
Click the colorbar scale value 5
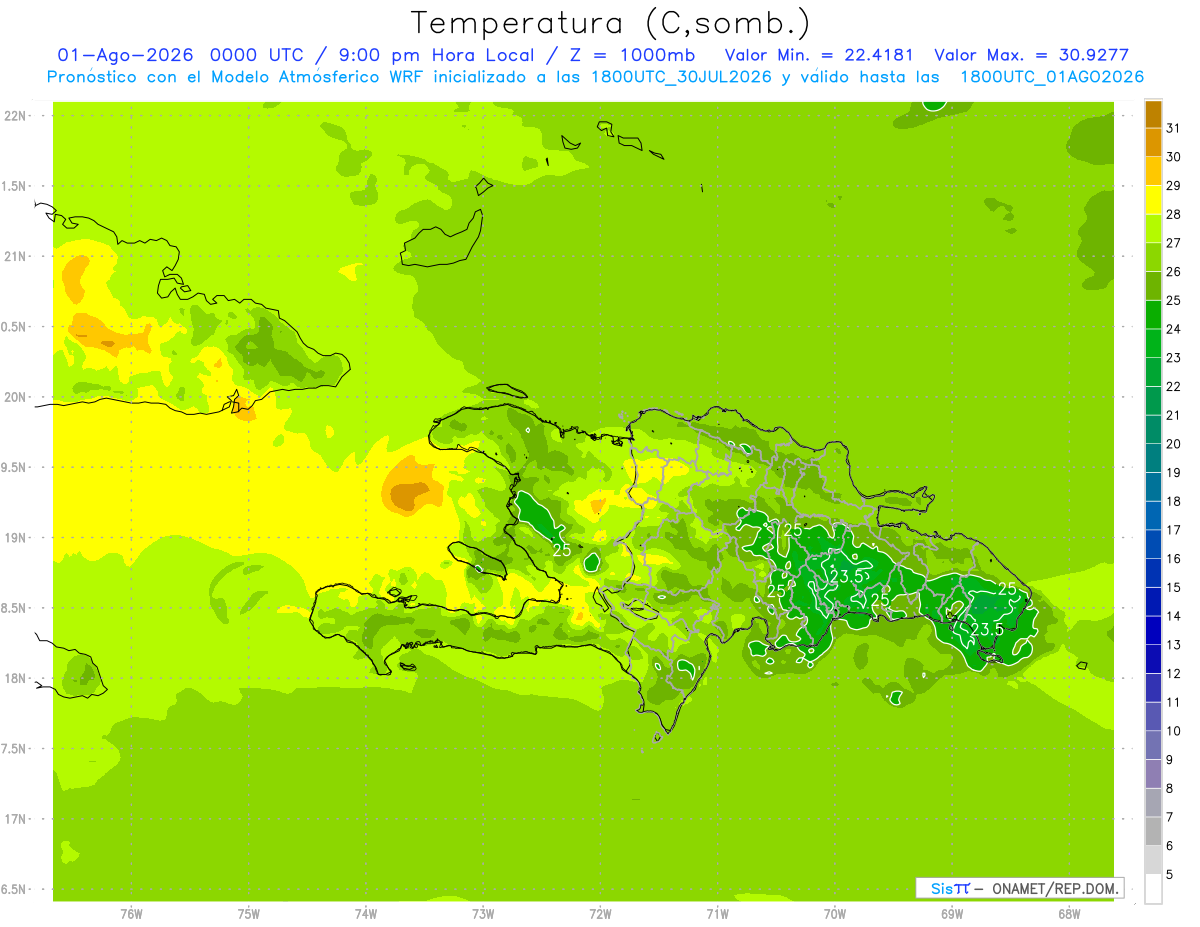(x=1170, y=874)
